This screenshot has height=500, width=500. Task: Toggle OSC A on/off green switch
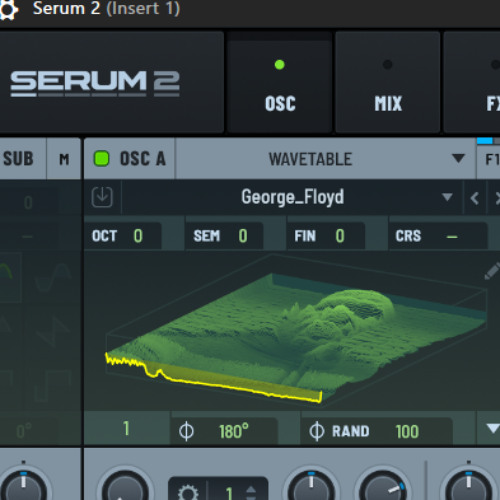(x=101, y=158)
